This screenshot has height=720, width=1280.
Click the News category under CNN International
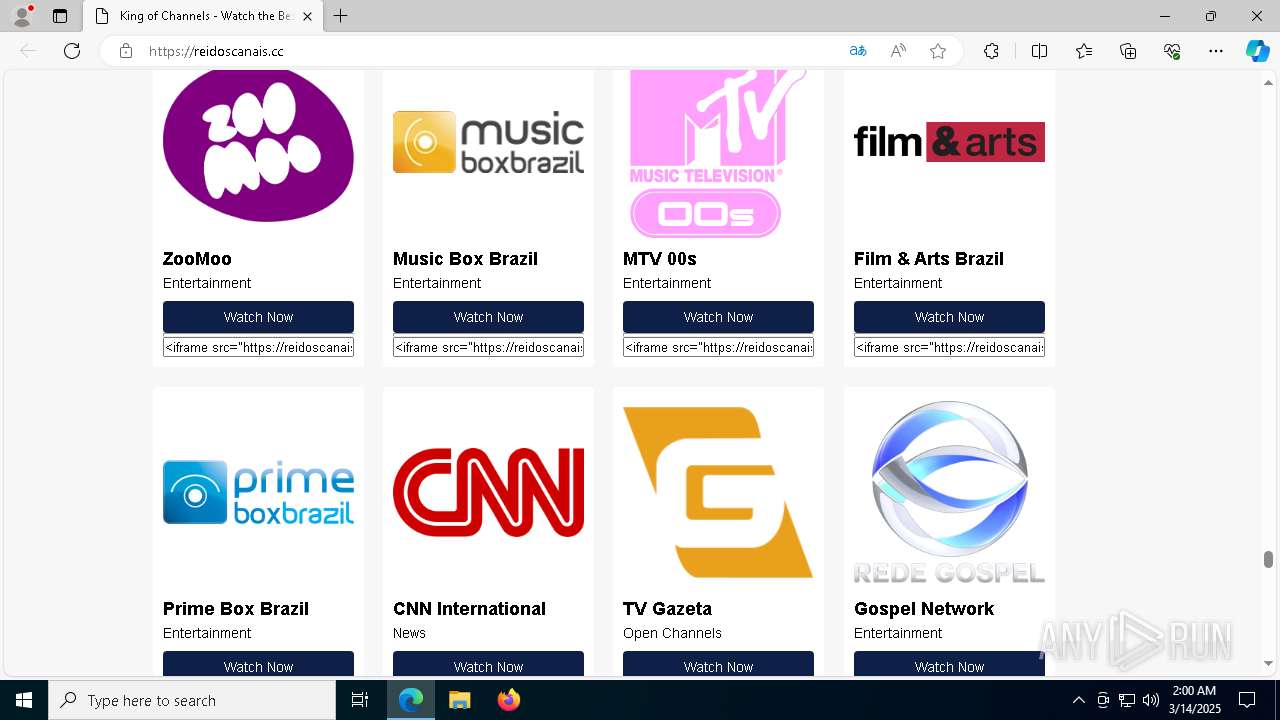tap(409, 633)
